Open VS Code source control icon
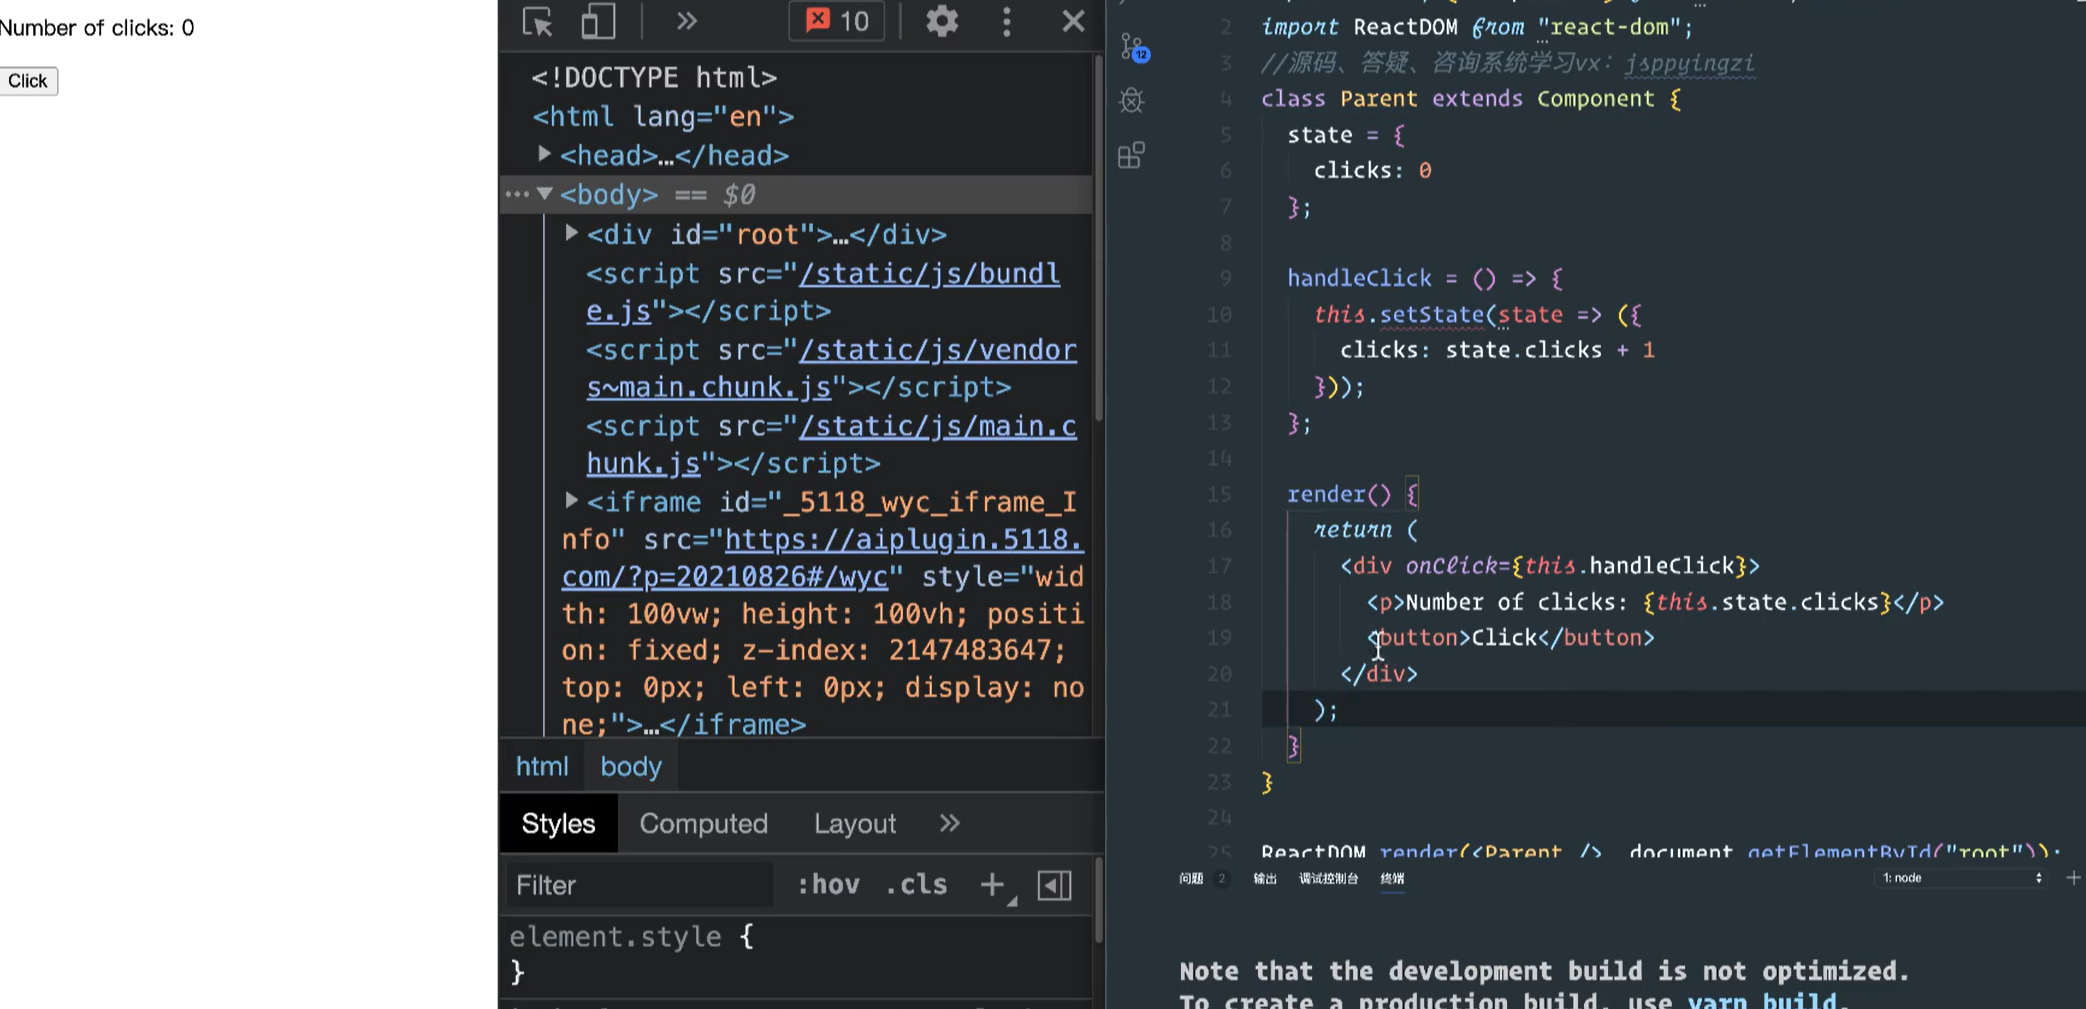Viewport: 2086px width, 1009px height. click(1134, 47)
